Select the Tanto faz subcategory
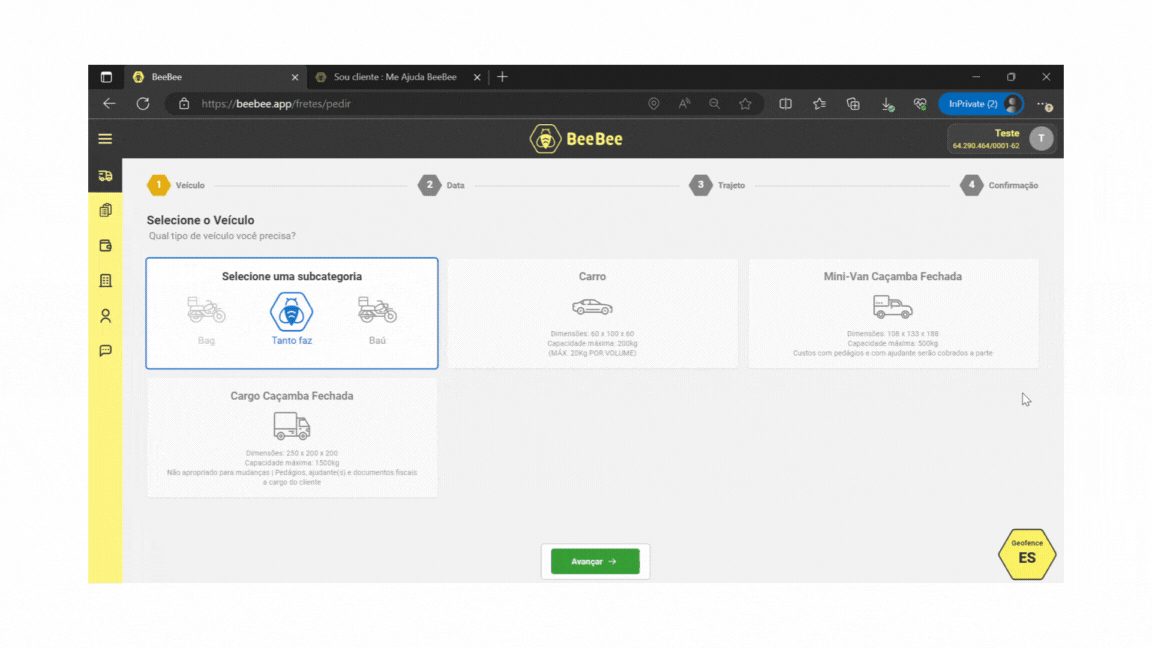The height and width of the screenshot is (648, 1152). [292, 319]
